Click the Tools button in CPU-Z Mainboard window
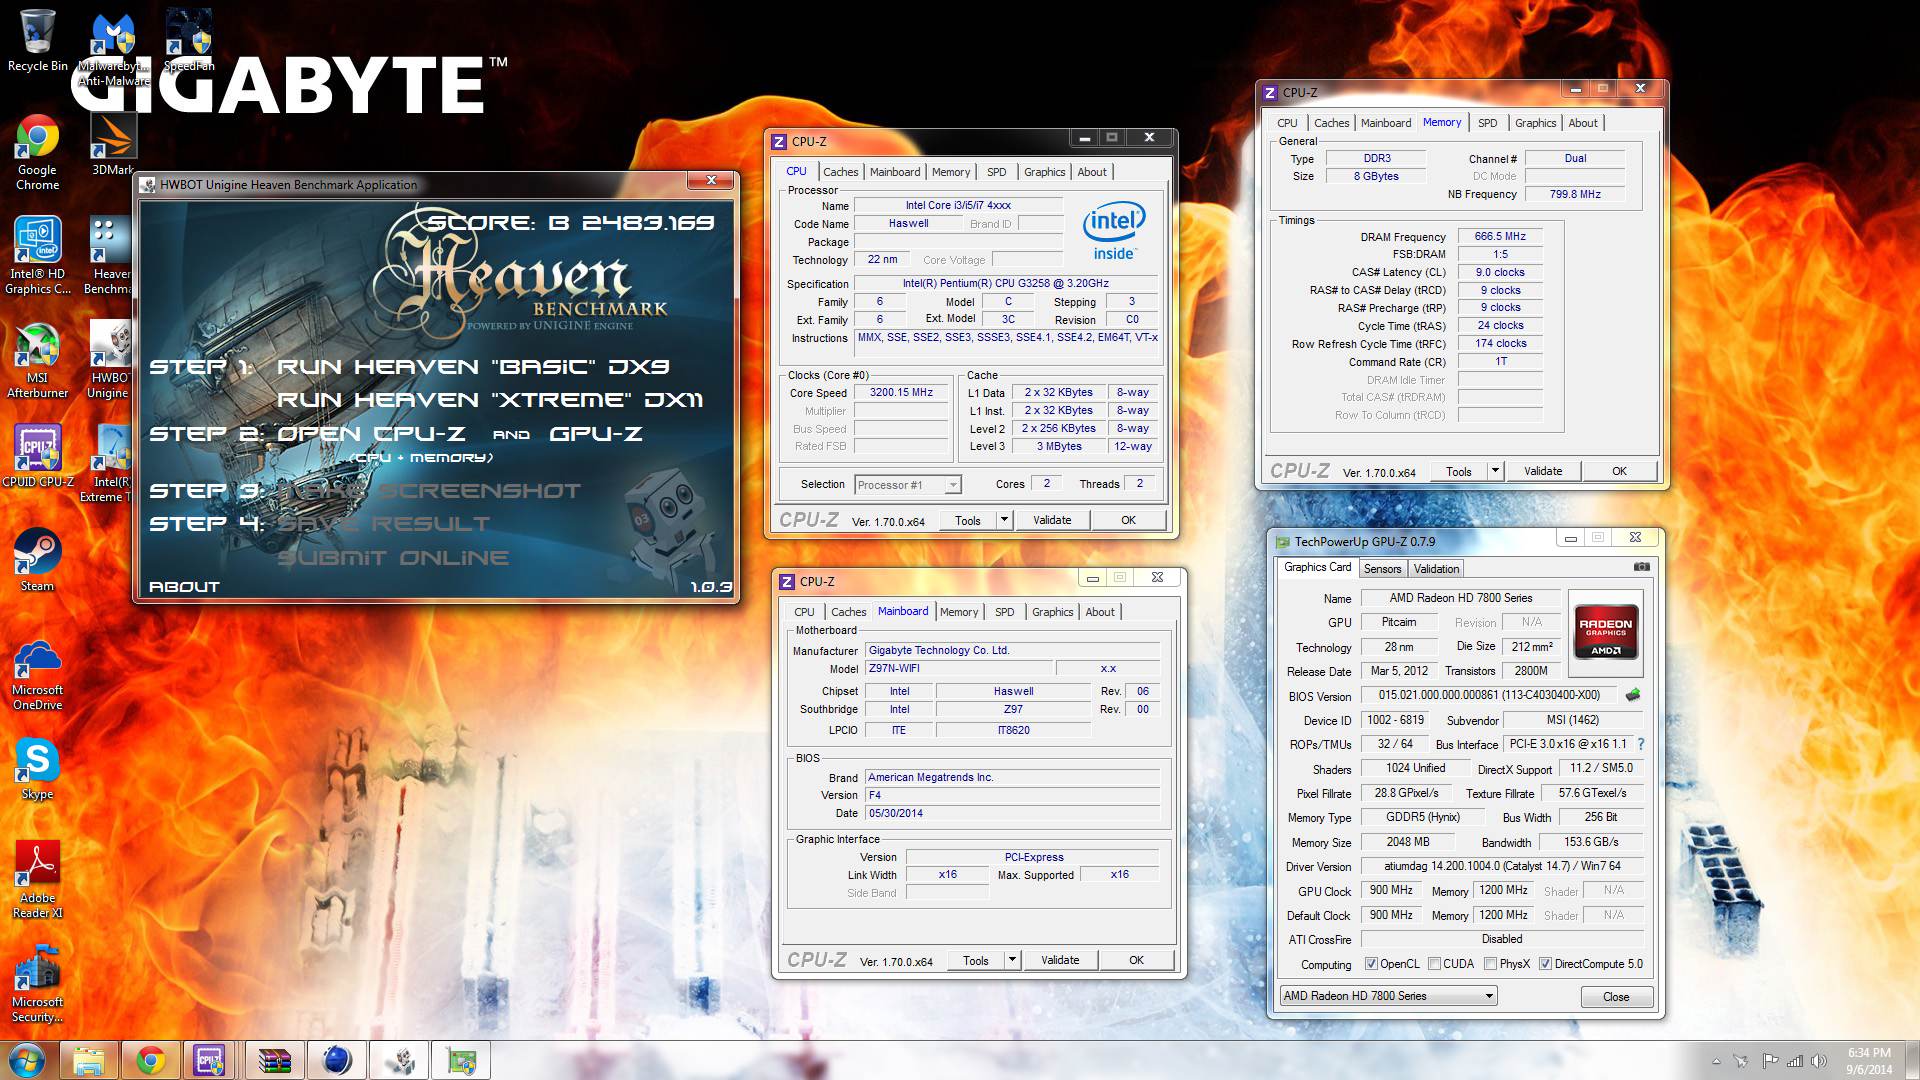The height and width of the screenshot is (1080, 1920). click(975, 960)
